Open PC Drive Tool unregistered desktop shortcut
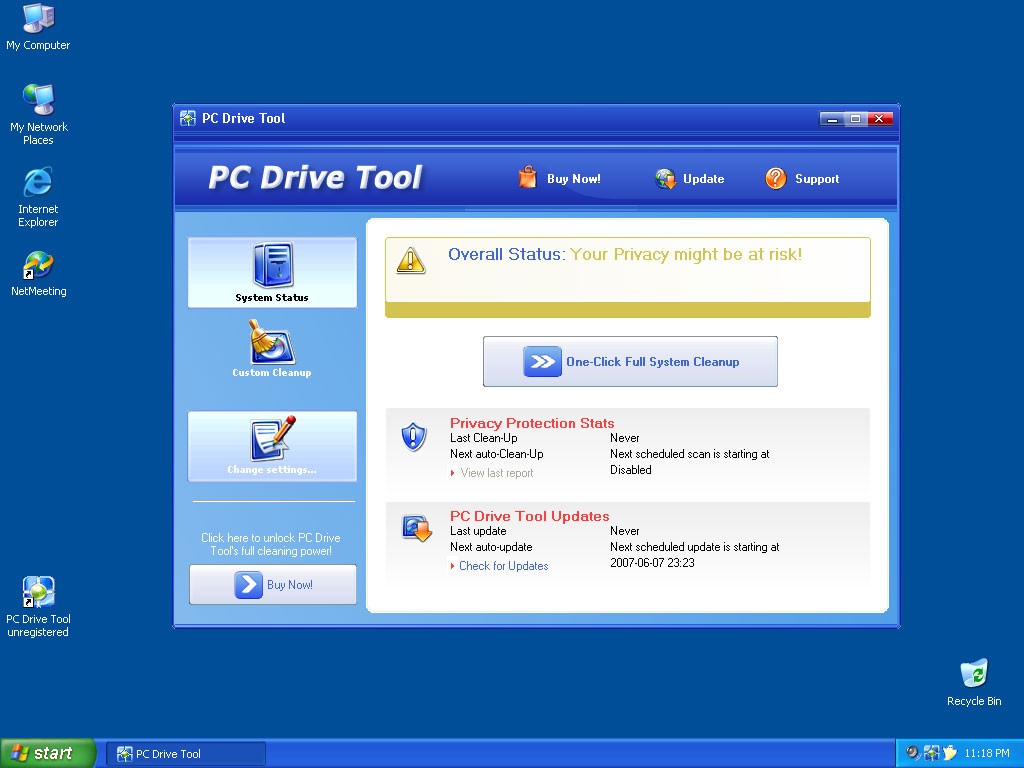The image size is (1024, 768). (38, 594)
